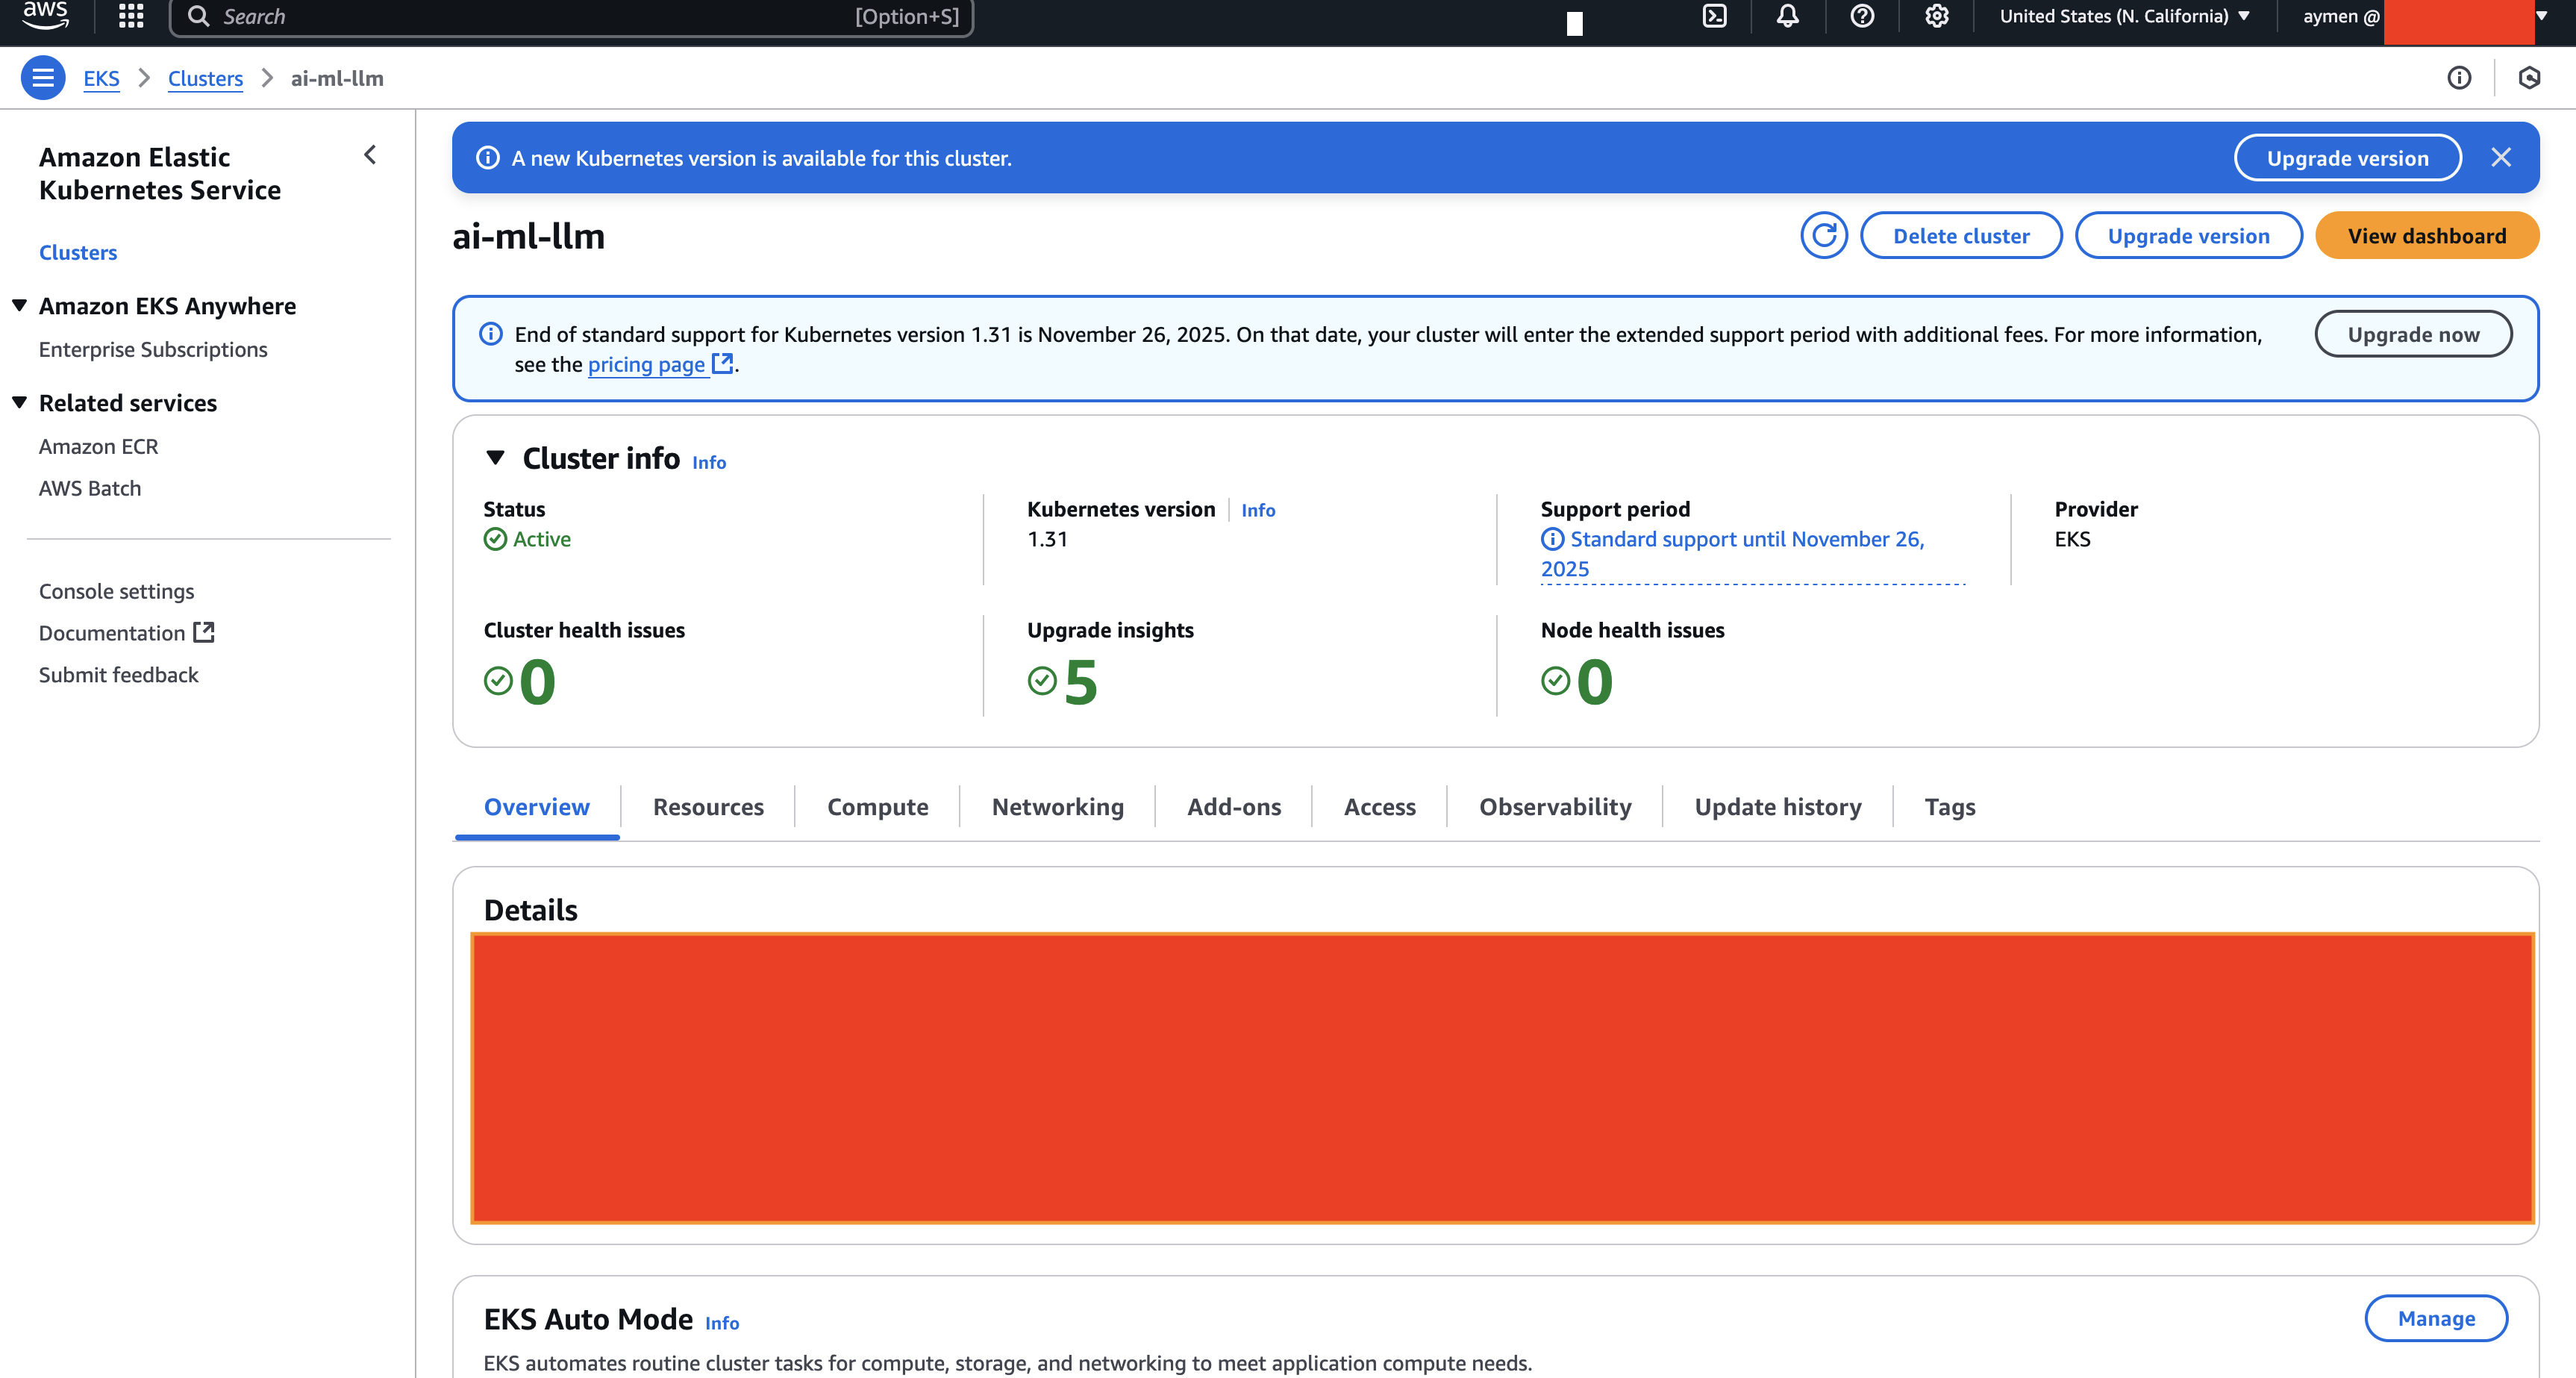The width and height of the screenshot is (2576, 1378).
Task: Dismiss the new Kubernetes version banner
Action: pyautogui.click(x=2501, y=158)
